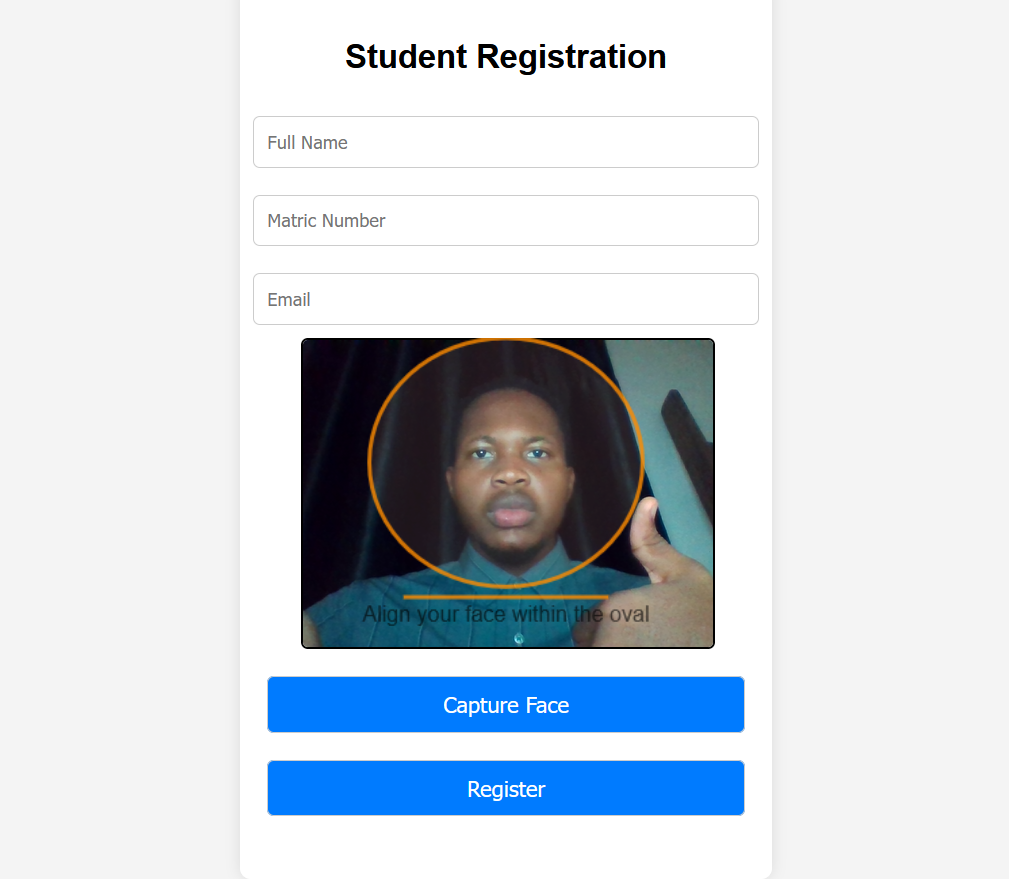Click the Full Name input field
1009x879 pixels.
tap(505, 142)
